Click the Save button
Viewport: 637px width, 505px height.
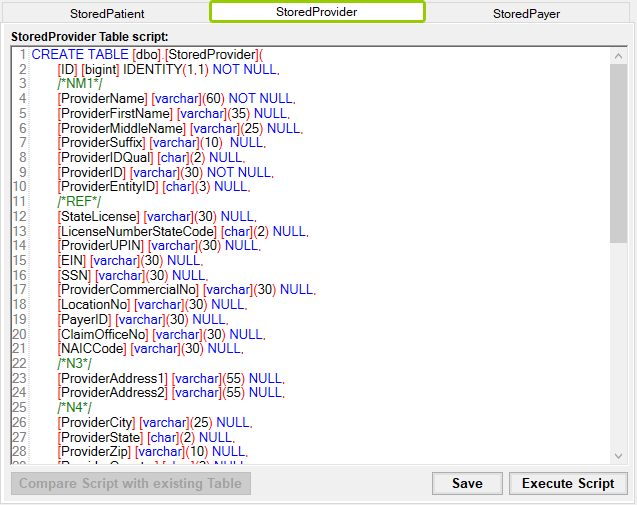click(x=467, y=483)
